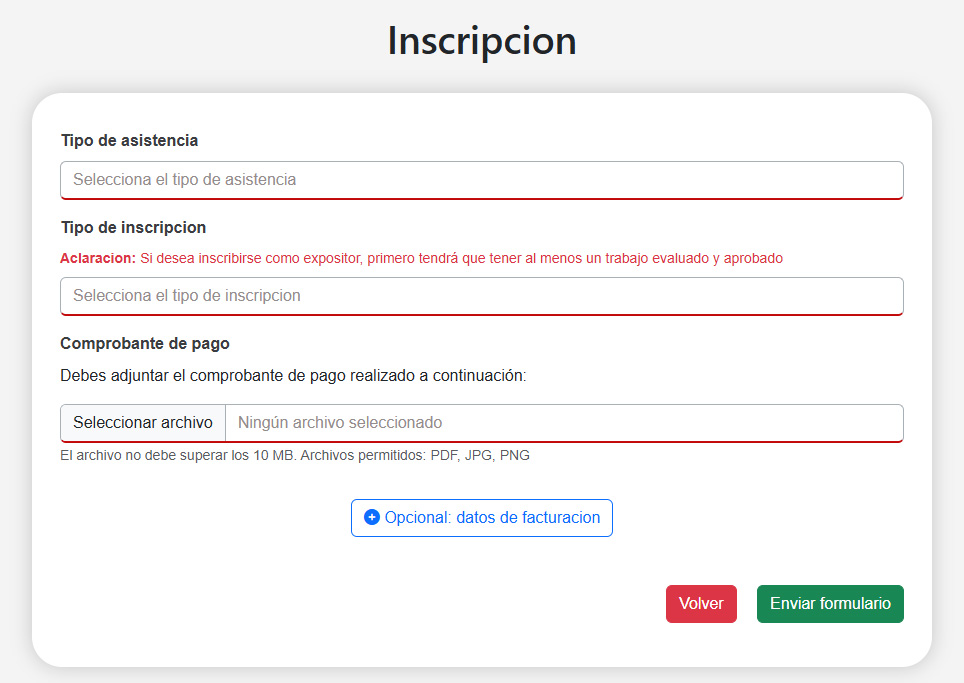This screenshot has height=683, width=964.
Task: Click the 'Tipo de inscripcion' label
Action: (x=133, y=228)
